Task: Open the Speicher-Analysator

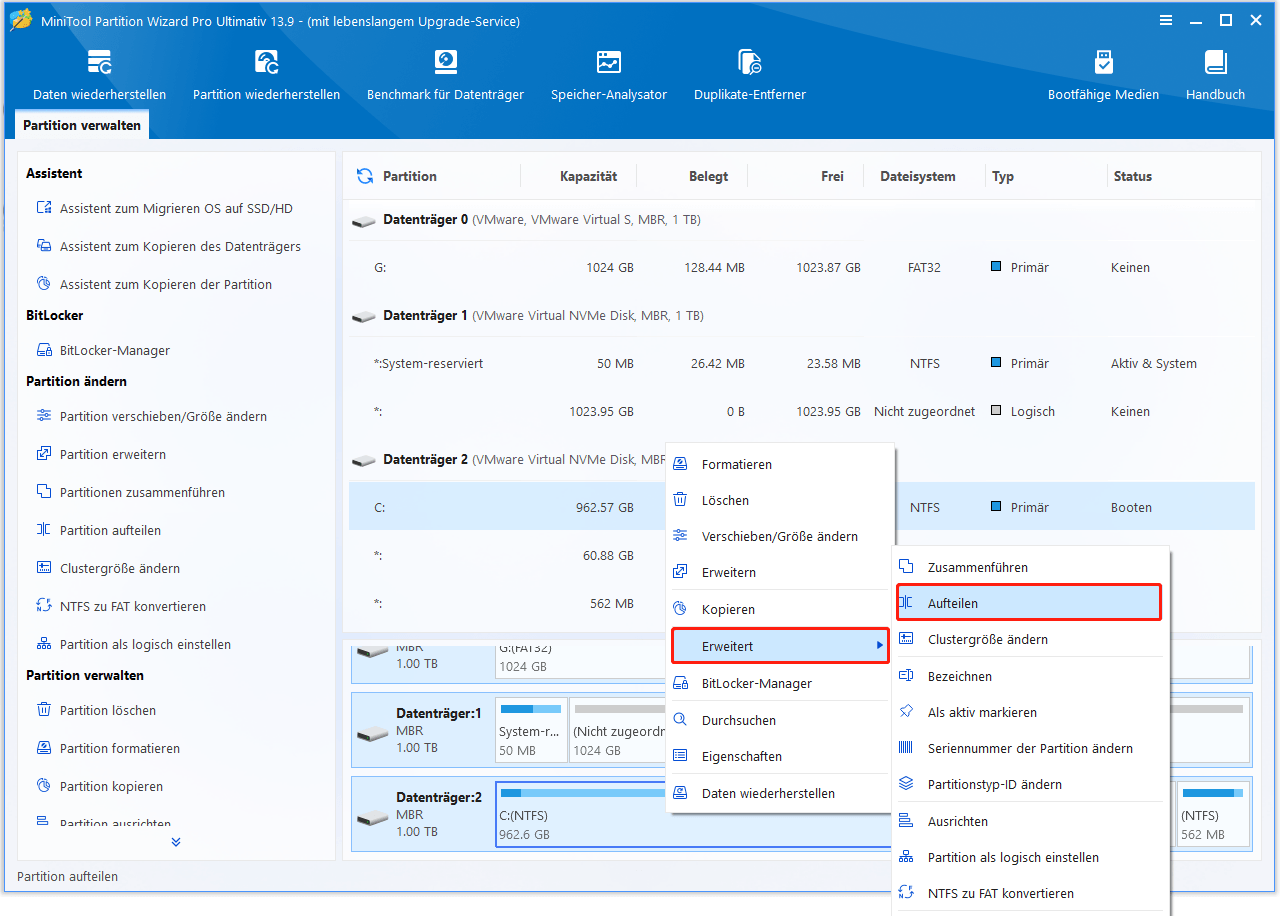Action: tap(608, 75)
